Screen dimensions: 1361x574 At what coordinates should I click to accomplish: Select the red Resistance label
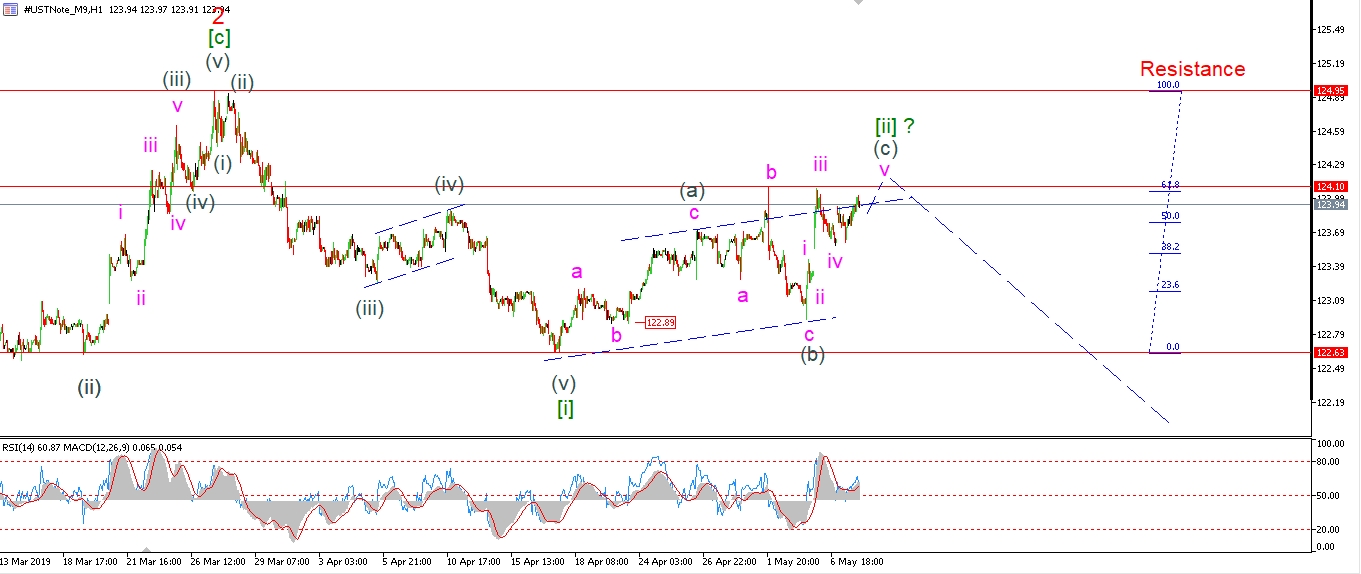(x=1192, y=69)
